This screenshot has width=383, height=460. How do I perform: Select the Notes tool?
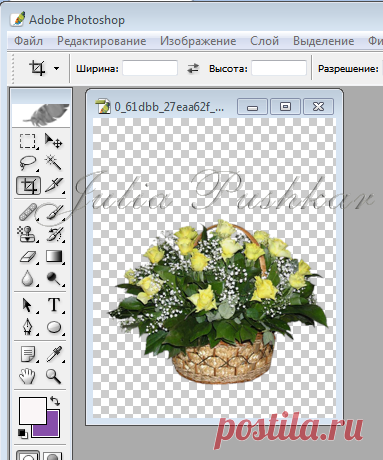[x=27, y=354]
